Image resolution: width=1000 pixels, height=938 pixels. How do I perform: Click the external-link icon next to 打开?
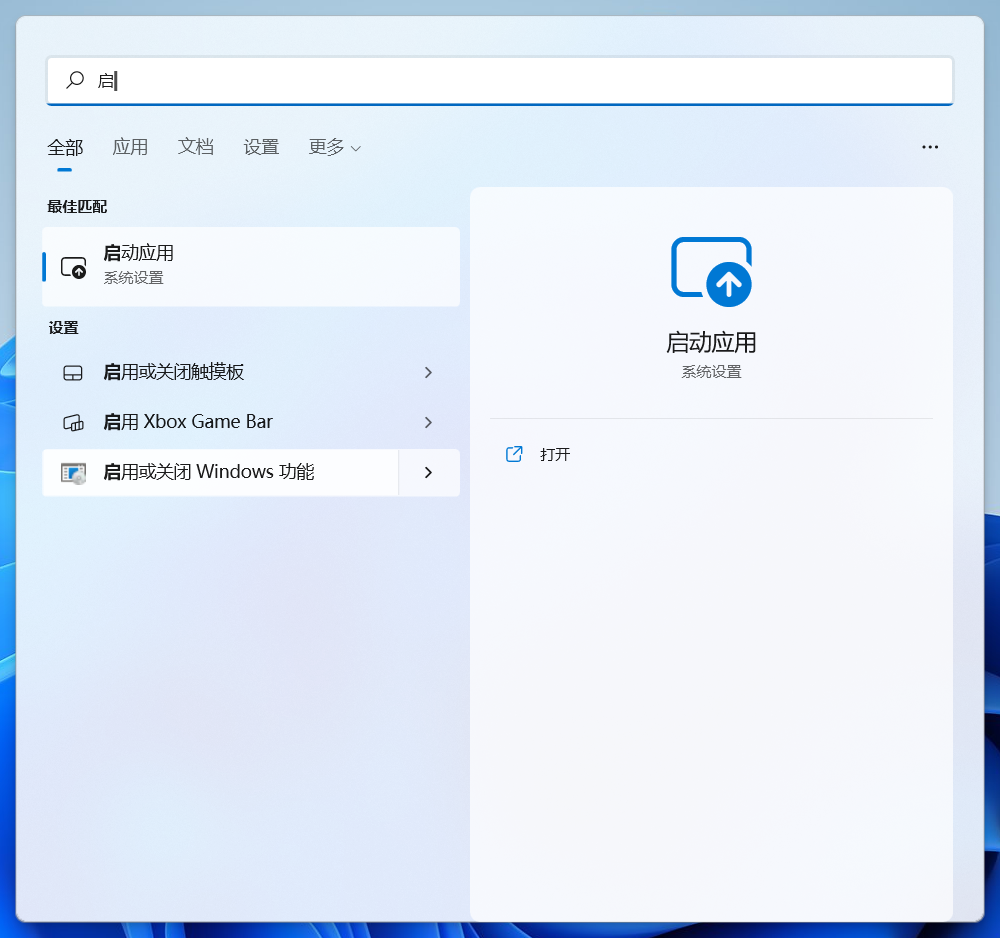tap(513, 454)
